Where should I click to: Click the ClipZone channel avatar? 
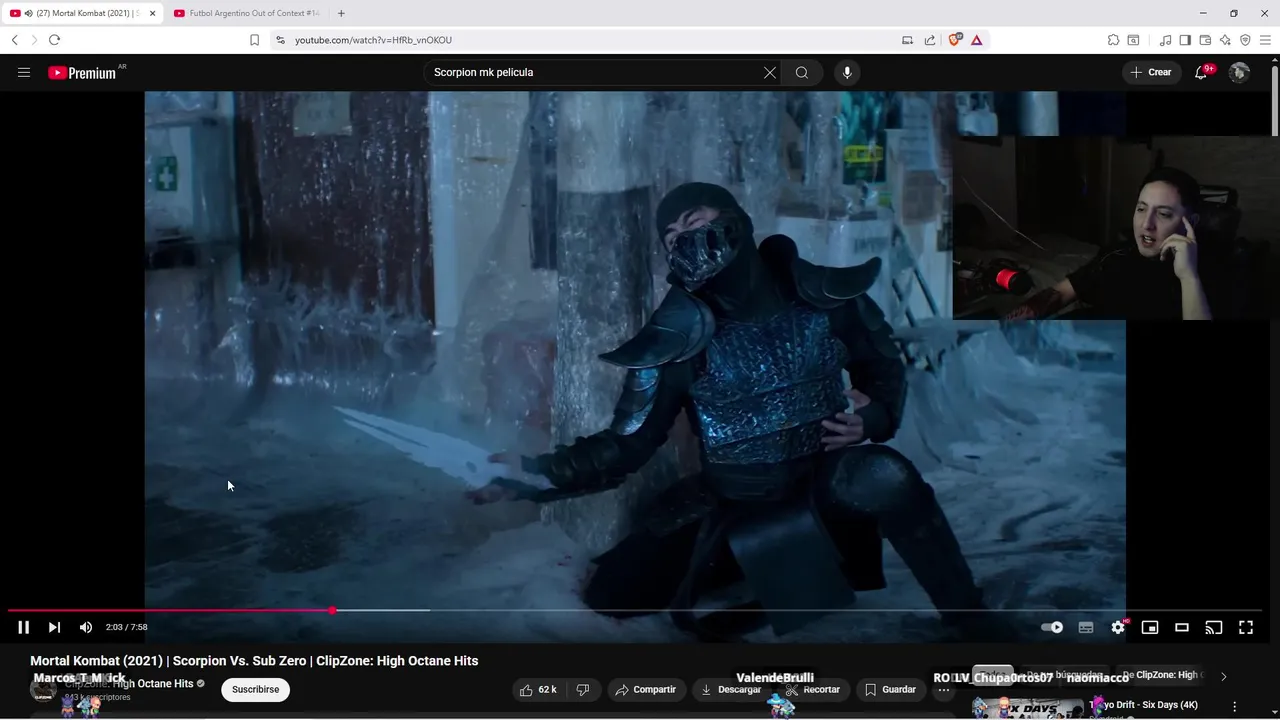click(43, 689)
